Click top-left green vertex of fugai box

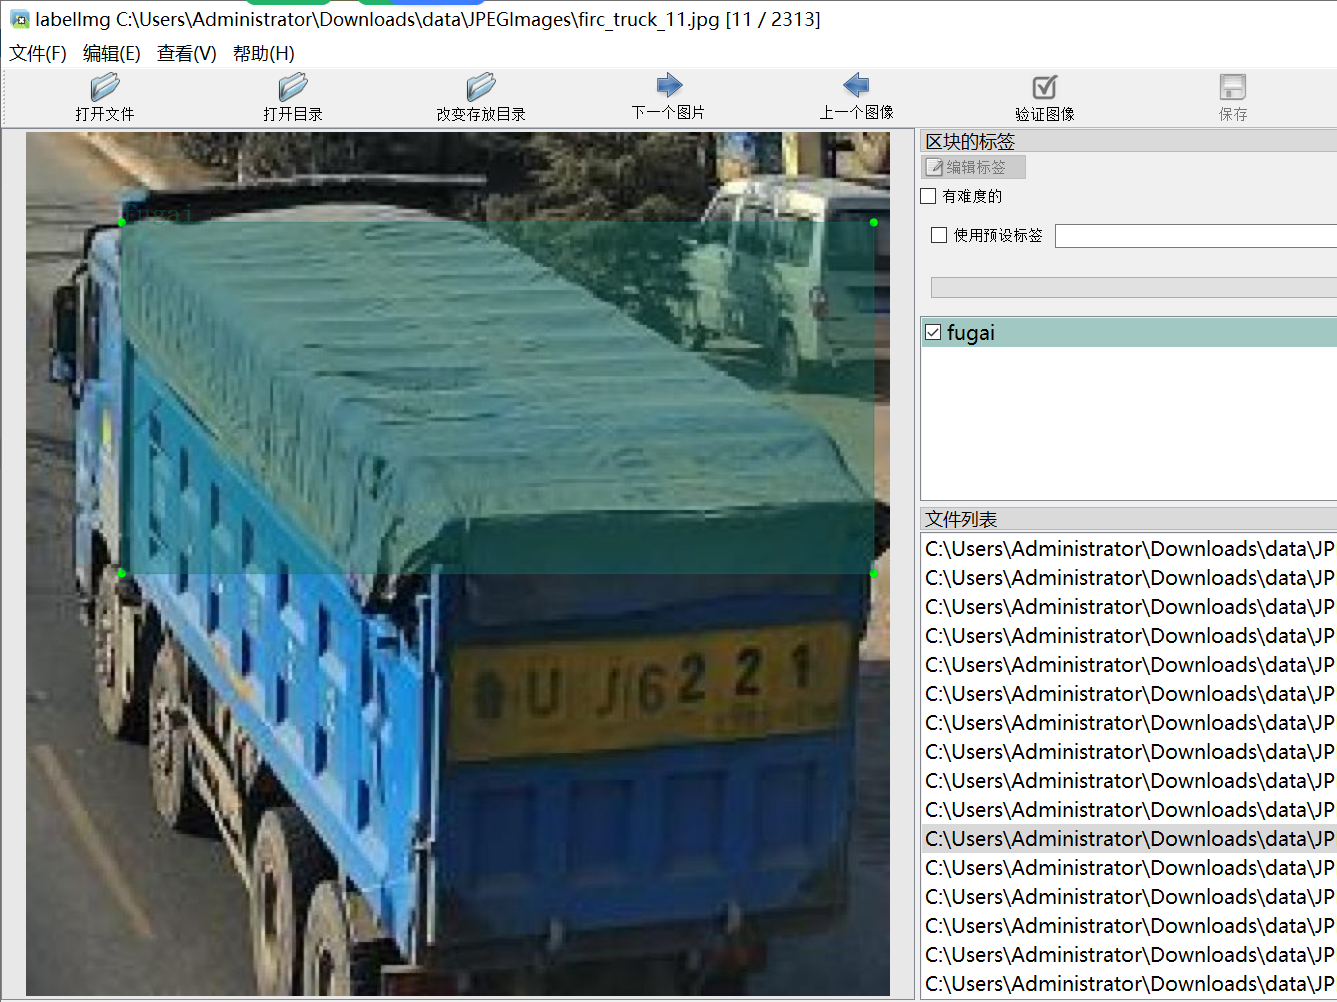[122, 222]
